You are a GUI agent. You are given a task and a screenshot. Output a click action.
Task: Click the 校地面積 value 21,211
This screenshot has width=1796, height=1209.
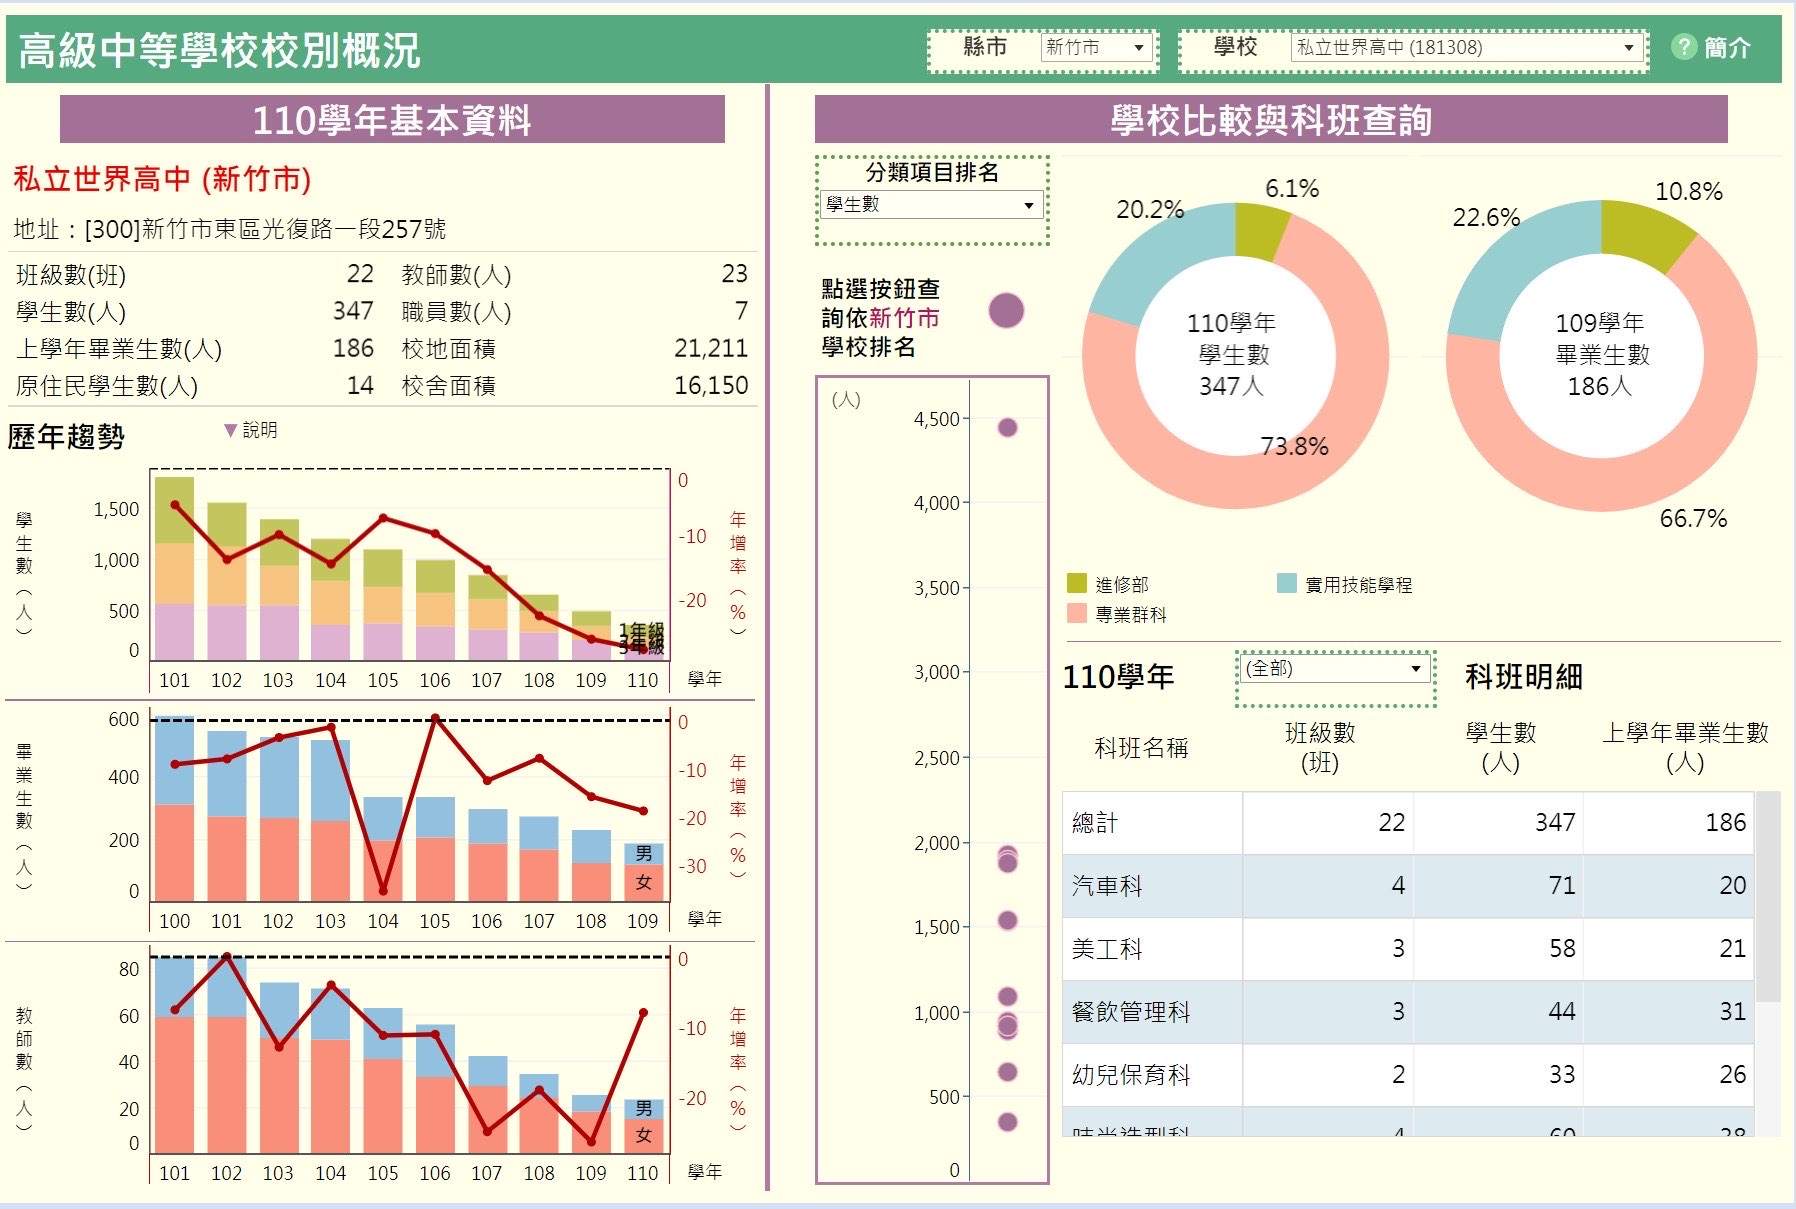pyautogui.click(x=711, y=348)
